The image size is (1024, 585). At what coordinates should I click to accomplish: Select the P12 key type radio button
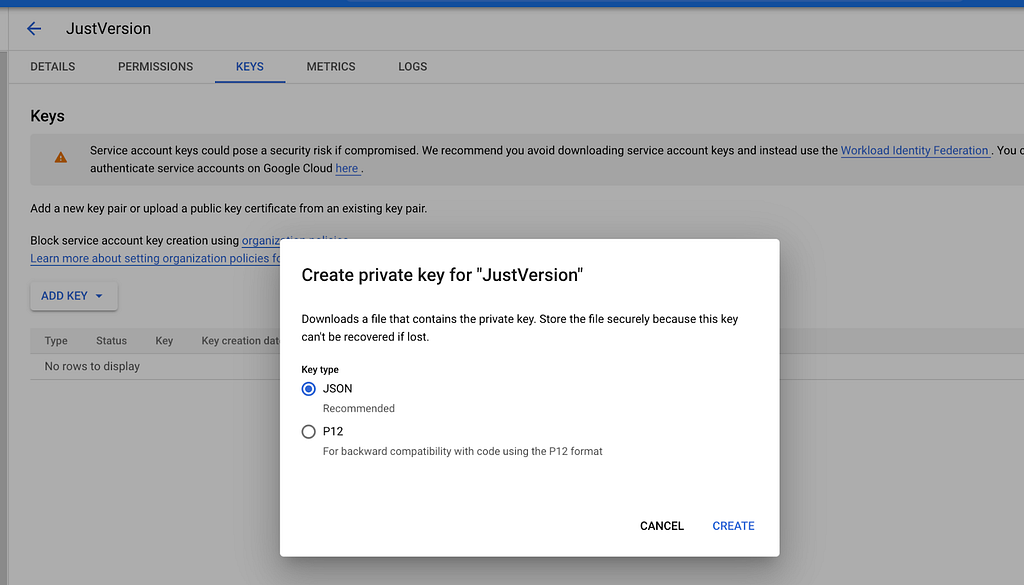(308, 432)
